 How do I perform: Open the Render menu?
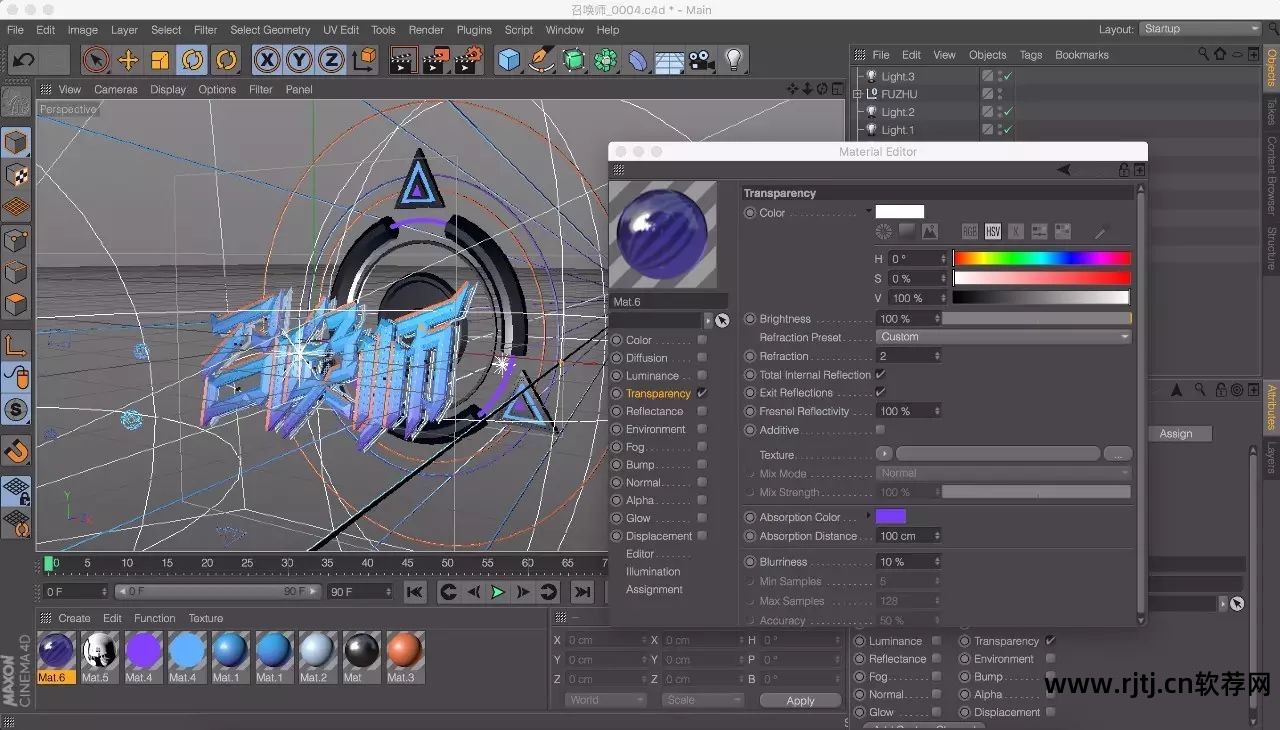point(425,30)
